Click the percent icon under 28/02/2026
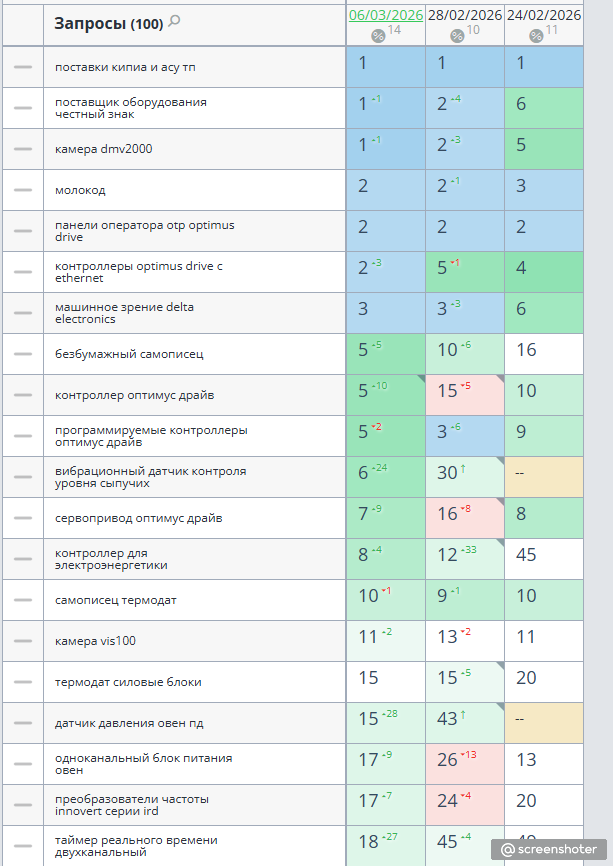Screen dimensions: 613x866 click(457, 36)
